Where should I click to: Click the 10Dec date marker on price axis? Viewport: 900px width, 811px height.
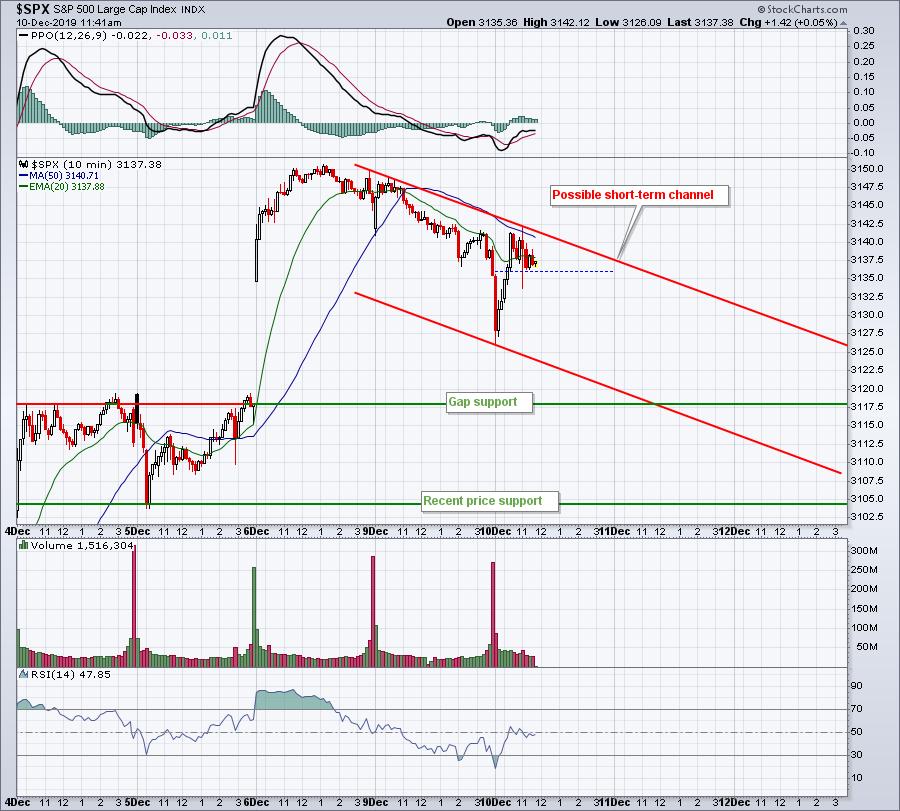(x=495, y=531)
